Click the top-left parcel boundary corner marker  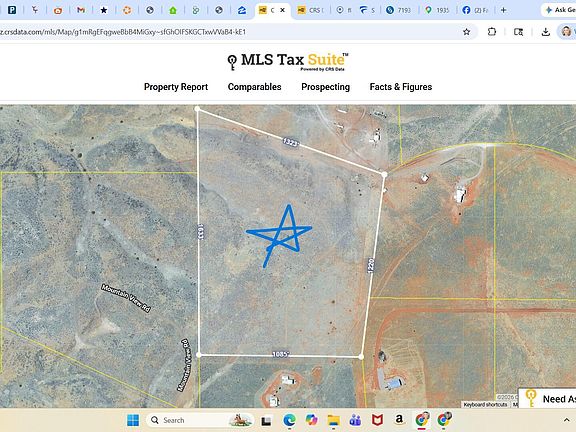197,109
